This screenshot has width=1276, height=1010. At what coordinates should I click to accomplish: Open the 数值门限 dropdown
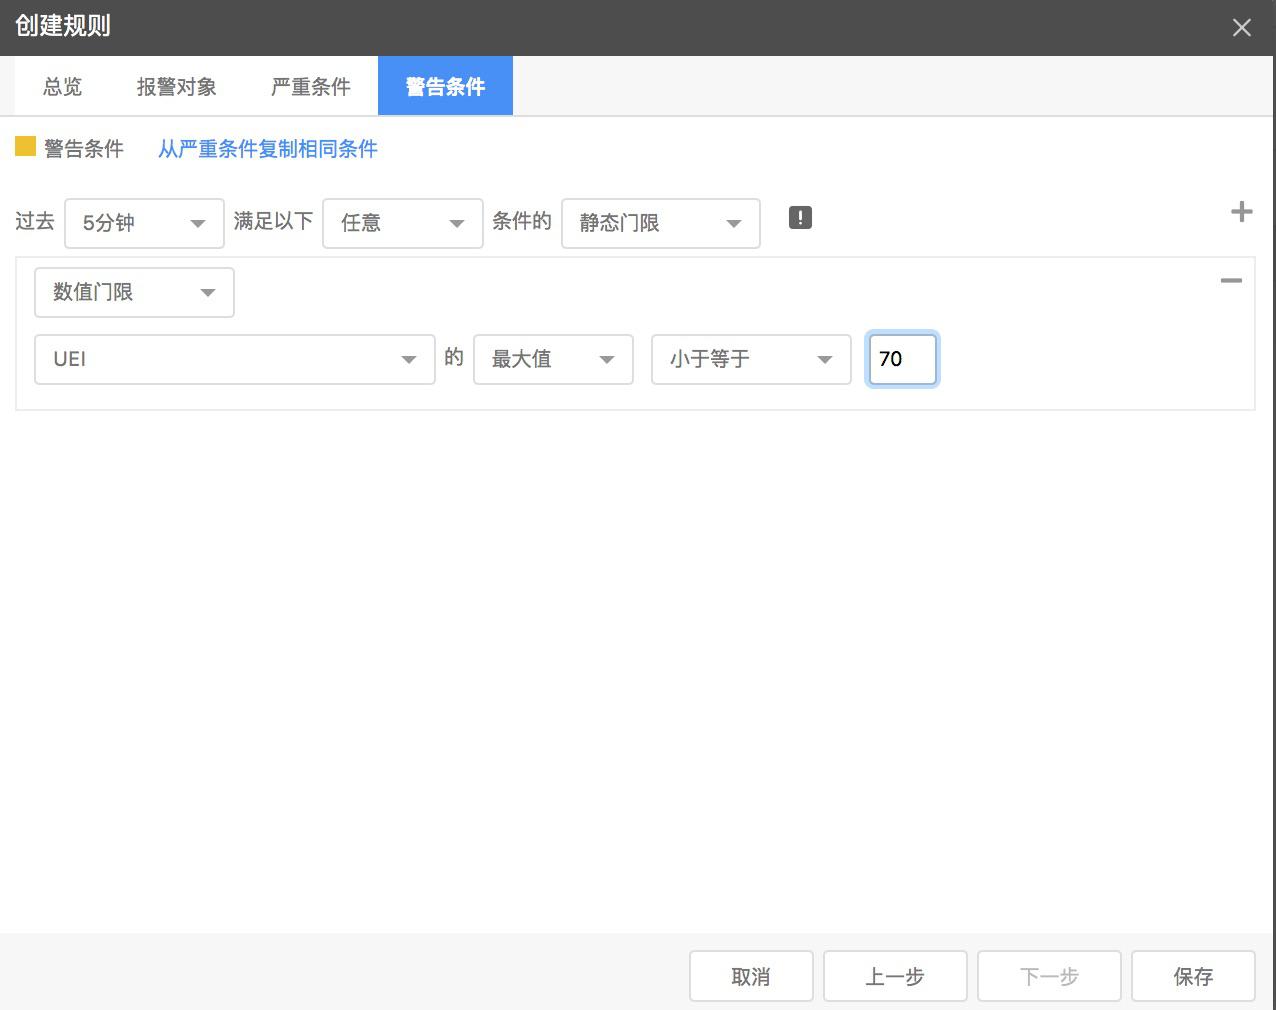pos(134,292)
